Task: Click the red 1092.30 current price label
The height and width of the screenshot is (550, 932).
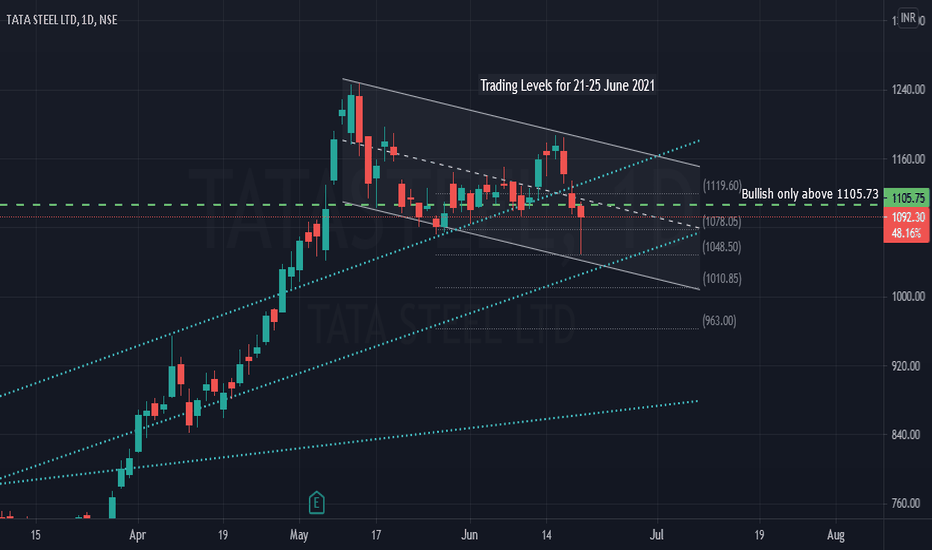Action: 908,217
